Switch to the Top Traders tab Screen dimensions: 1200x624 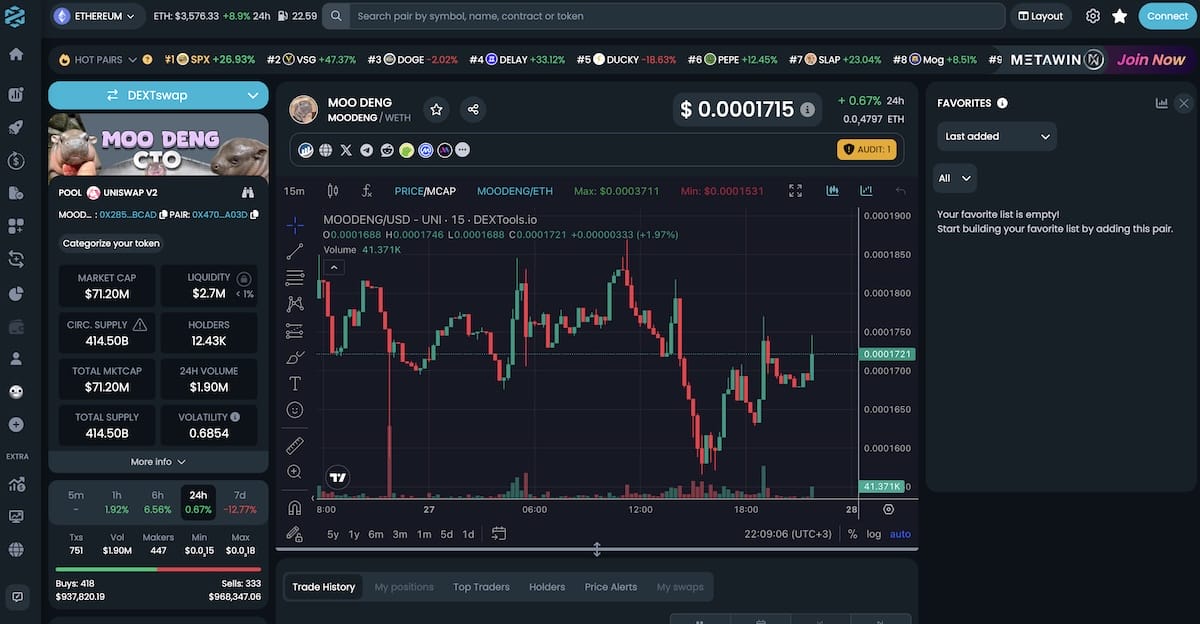[x=481, y=587]
